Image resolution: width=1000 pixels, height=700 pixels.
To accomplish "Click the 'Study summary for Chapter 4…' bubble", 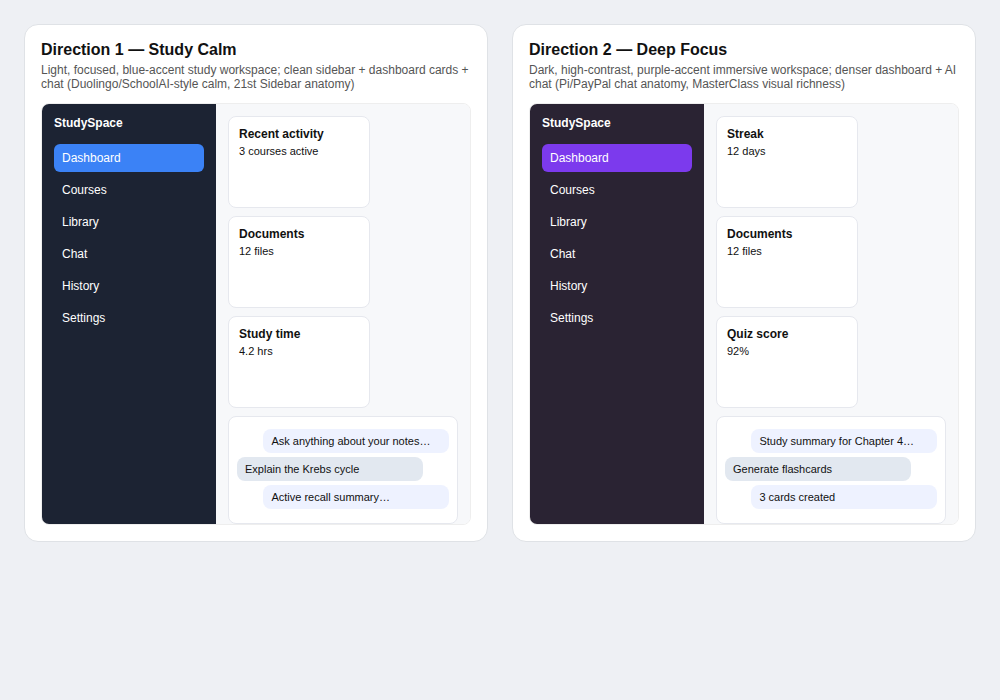I will click(844, 441).
